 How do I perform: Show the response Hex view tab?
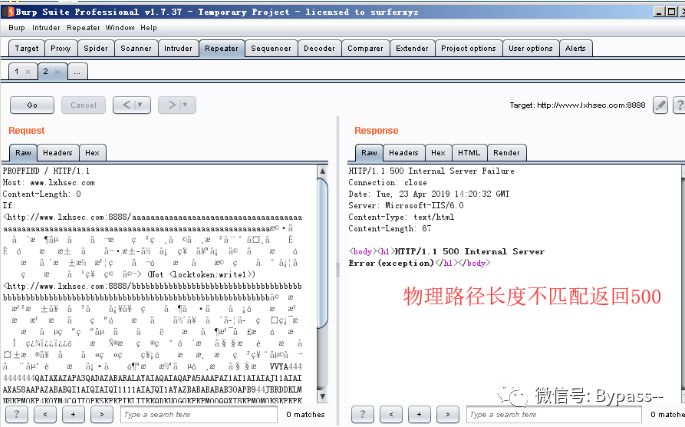point(438,153)
